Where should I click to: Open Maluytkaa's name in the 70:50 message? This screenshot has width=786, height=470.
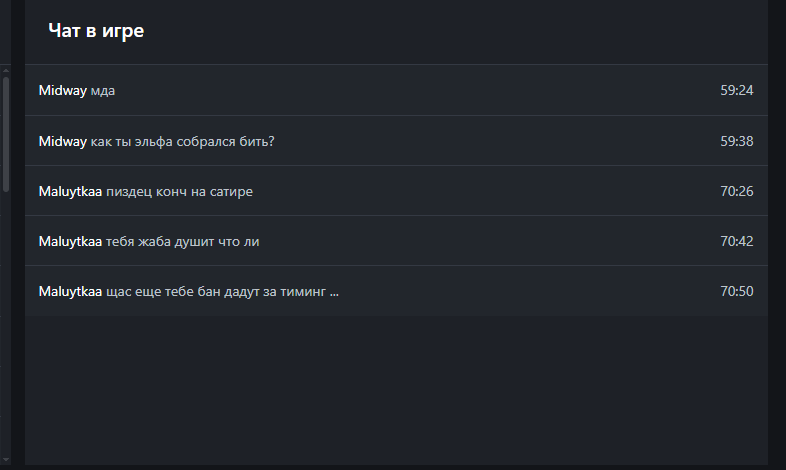point(70,291)
